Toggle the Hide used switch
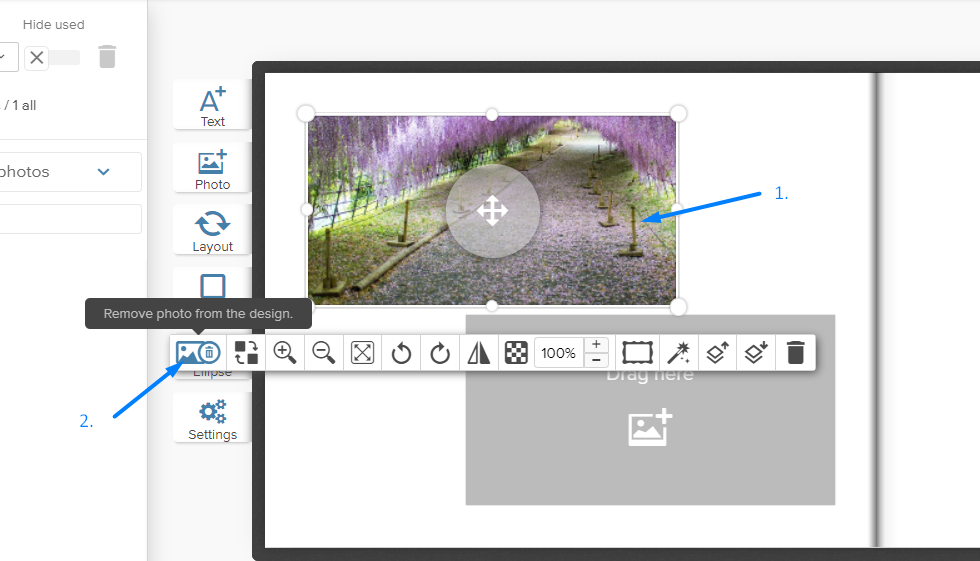The width and height of the screenshot is (980, 561). pyautogui.click(x=52, y=57)
